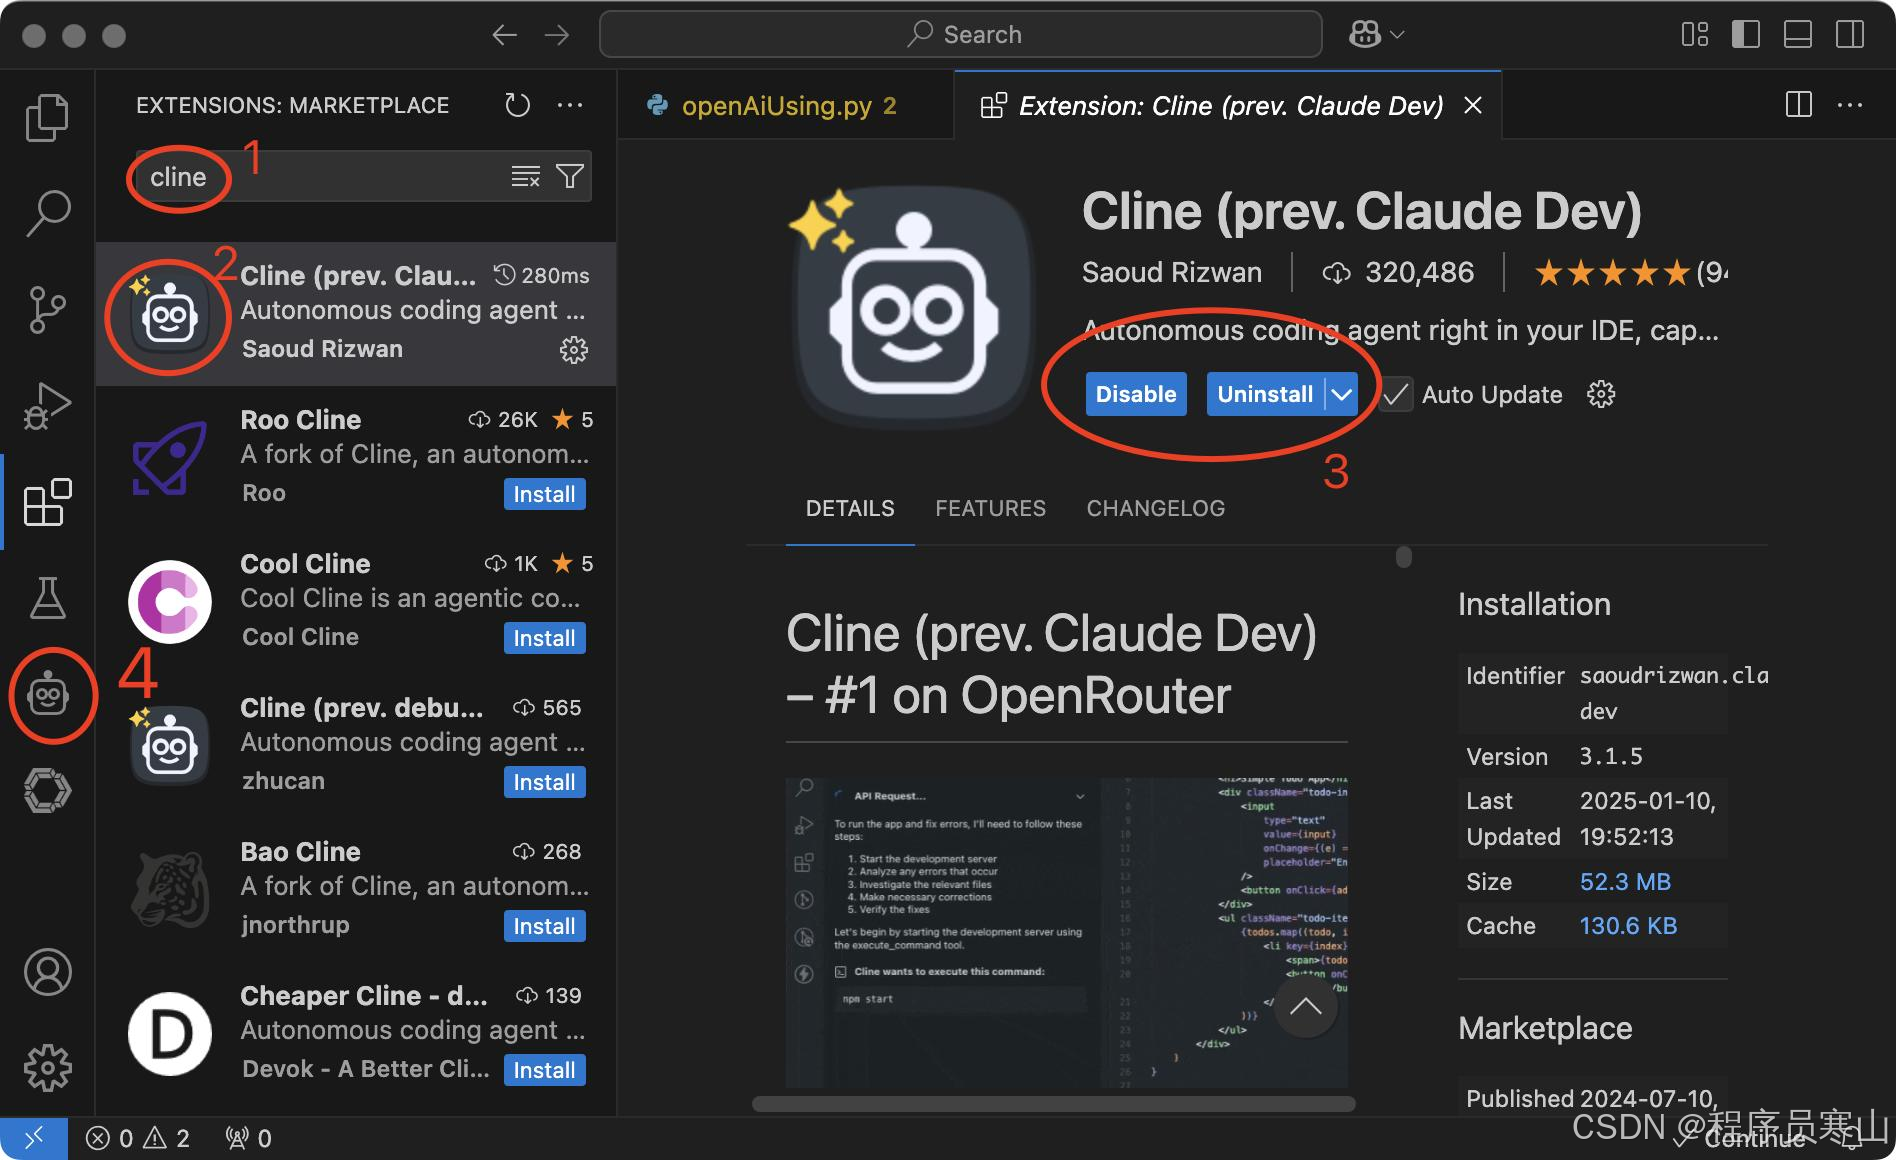Close the Extension: Cline tab

point(1473,105)
